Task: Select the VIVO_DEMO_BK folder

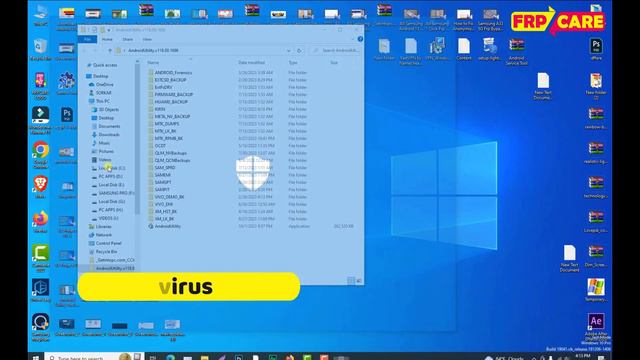Action: [x=169, y=197]
